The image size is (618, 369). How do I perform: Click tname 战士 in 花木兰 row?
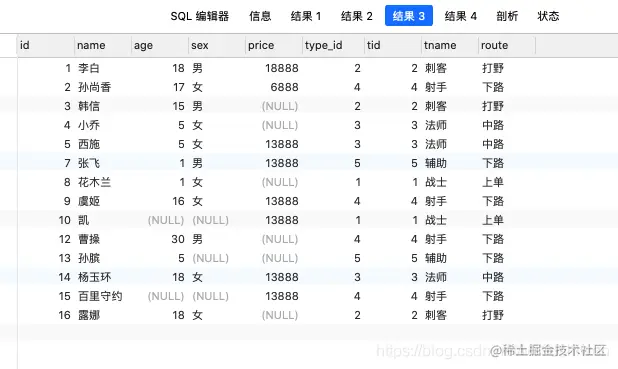[x=436, y=182]
